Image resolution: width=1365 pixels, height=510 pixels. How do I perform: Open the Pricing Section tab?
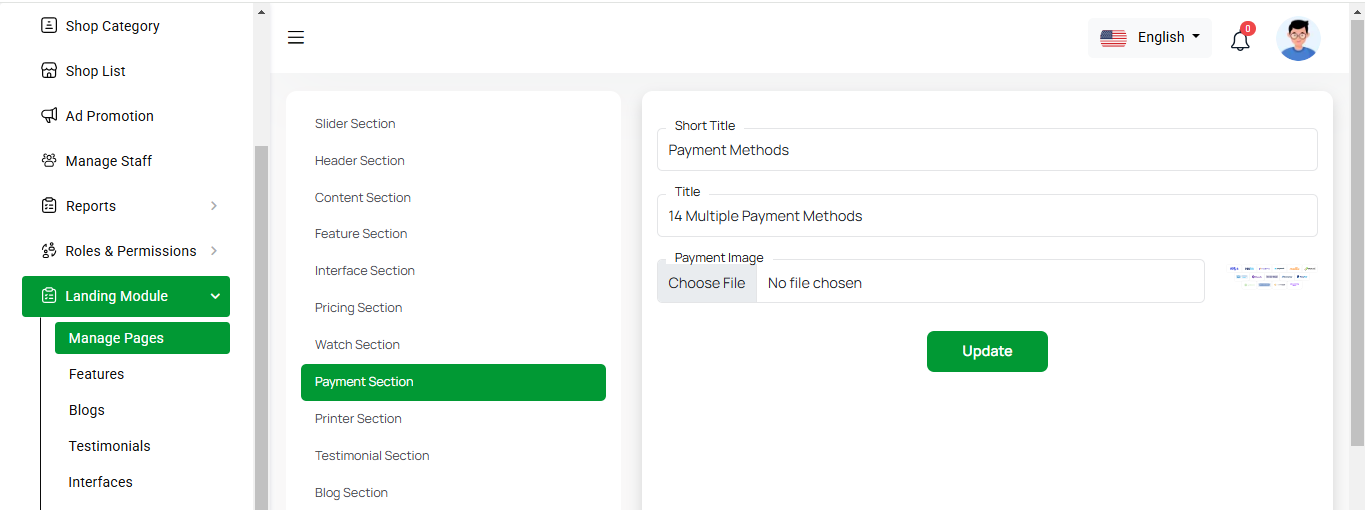pos(358,308)
